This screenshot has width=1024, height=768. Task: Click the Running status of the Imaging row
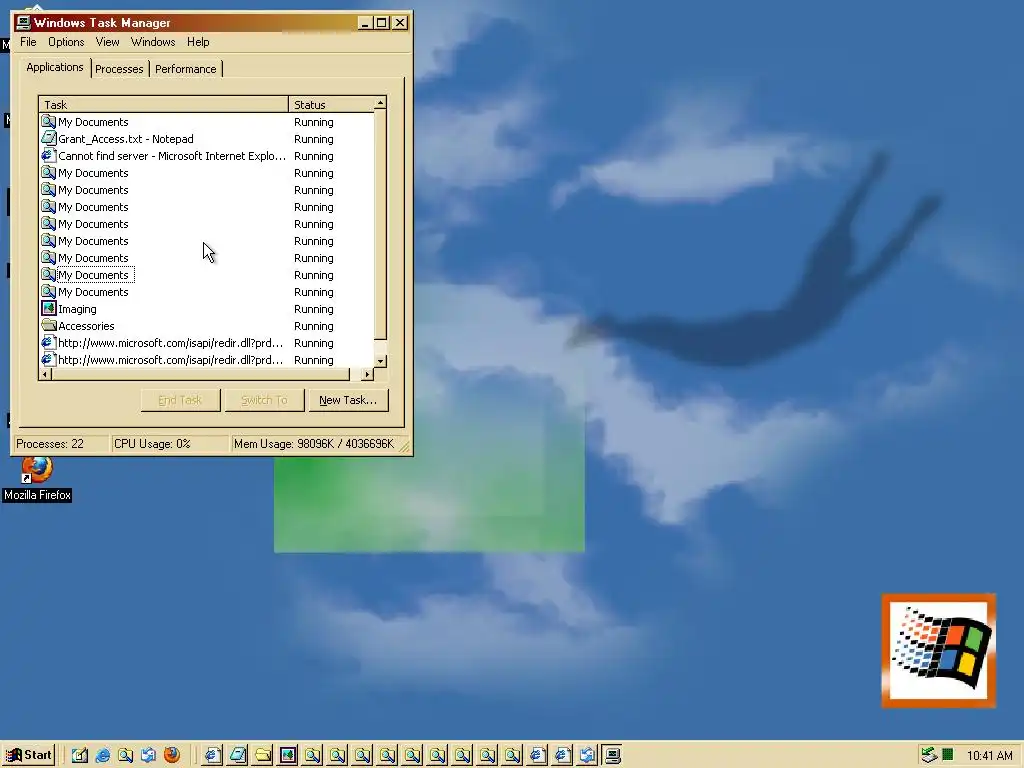pos(313,309)
